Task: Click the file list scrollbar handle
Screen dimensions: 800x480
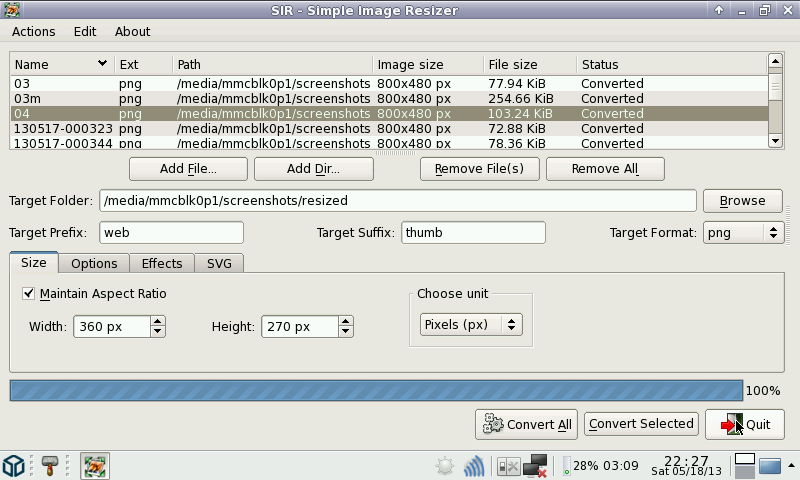Action: click(775, 86)
